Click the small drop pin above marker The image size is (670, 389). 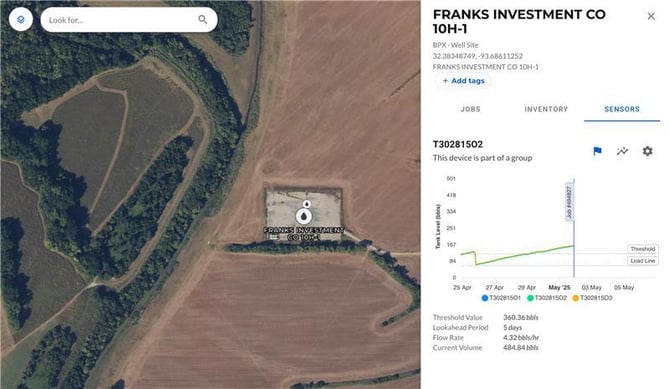click(x=306, y=203)
